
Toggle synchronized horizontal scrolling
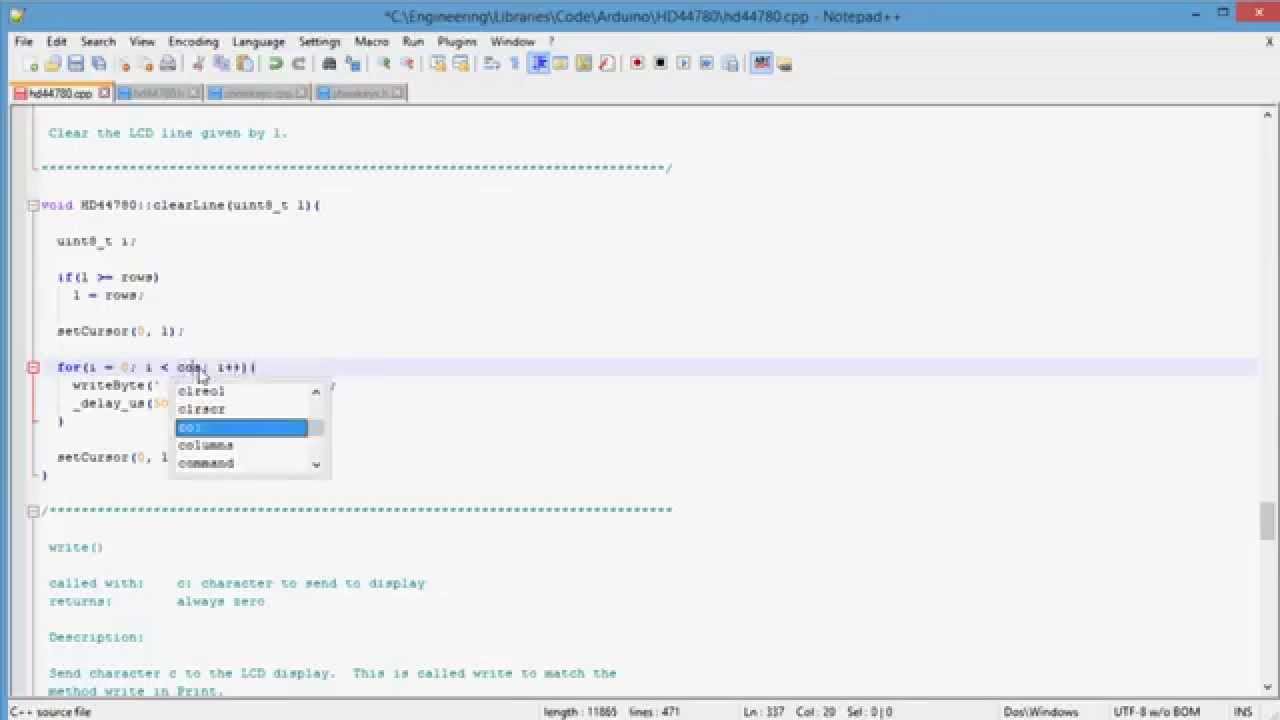coord(460,64)
